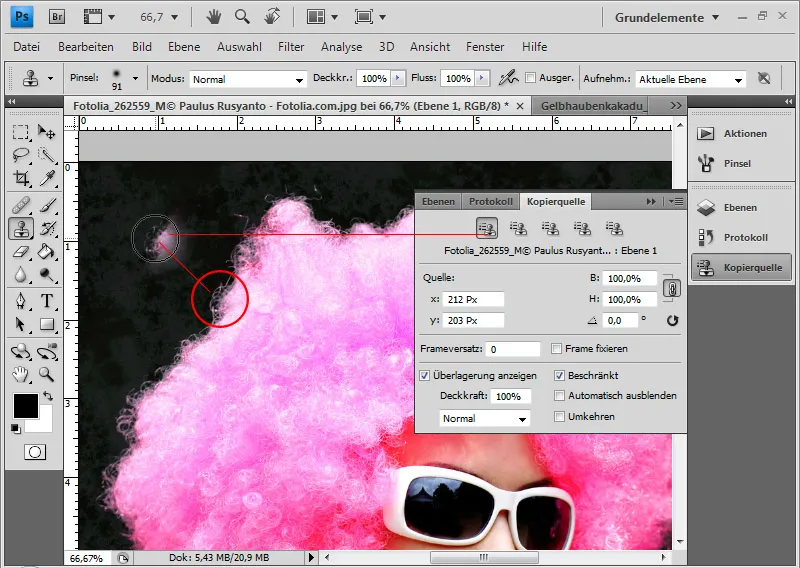Select the Eyedropper tool
This screenshot has height=568, width=800.
[46, 178]
